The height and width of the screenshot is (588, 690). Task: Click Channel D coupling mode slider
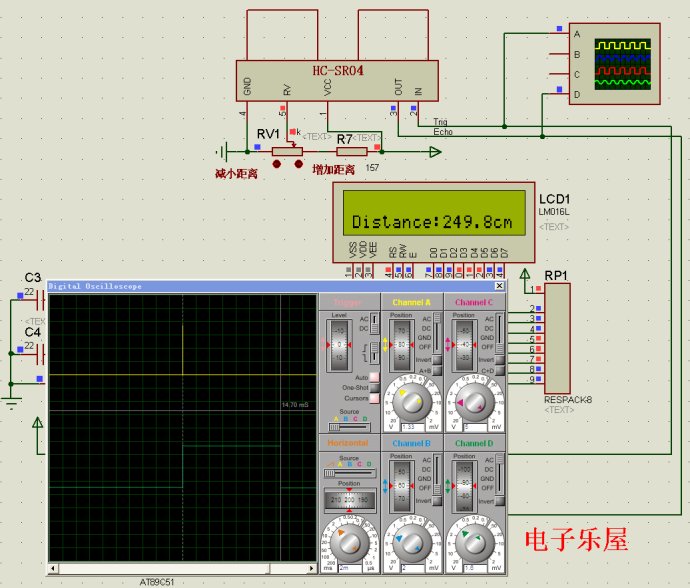pyautogui.click(x=499, y=474)
